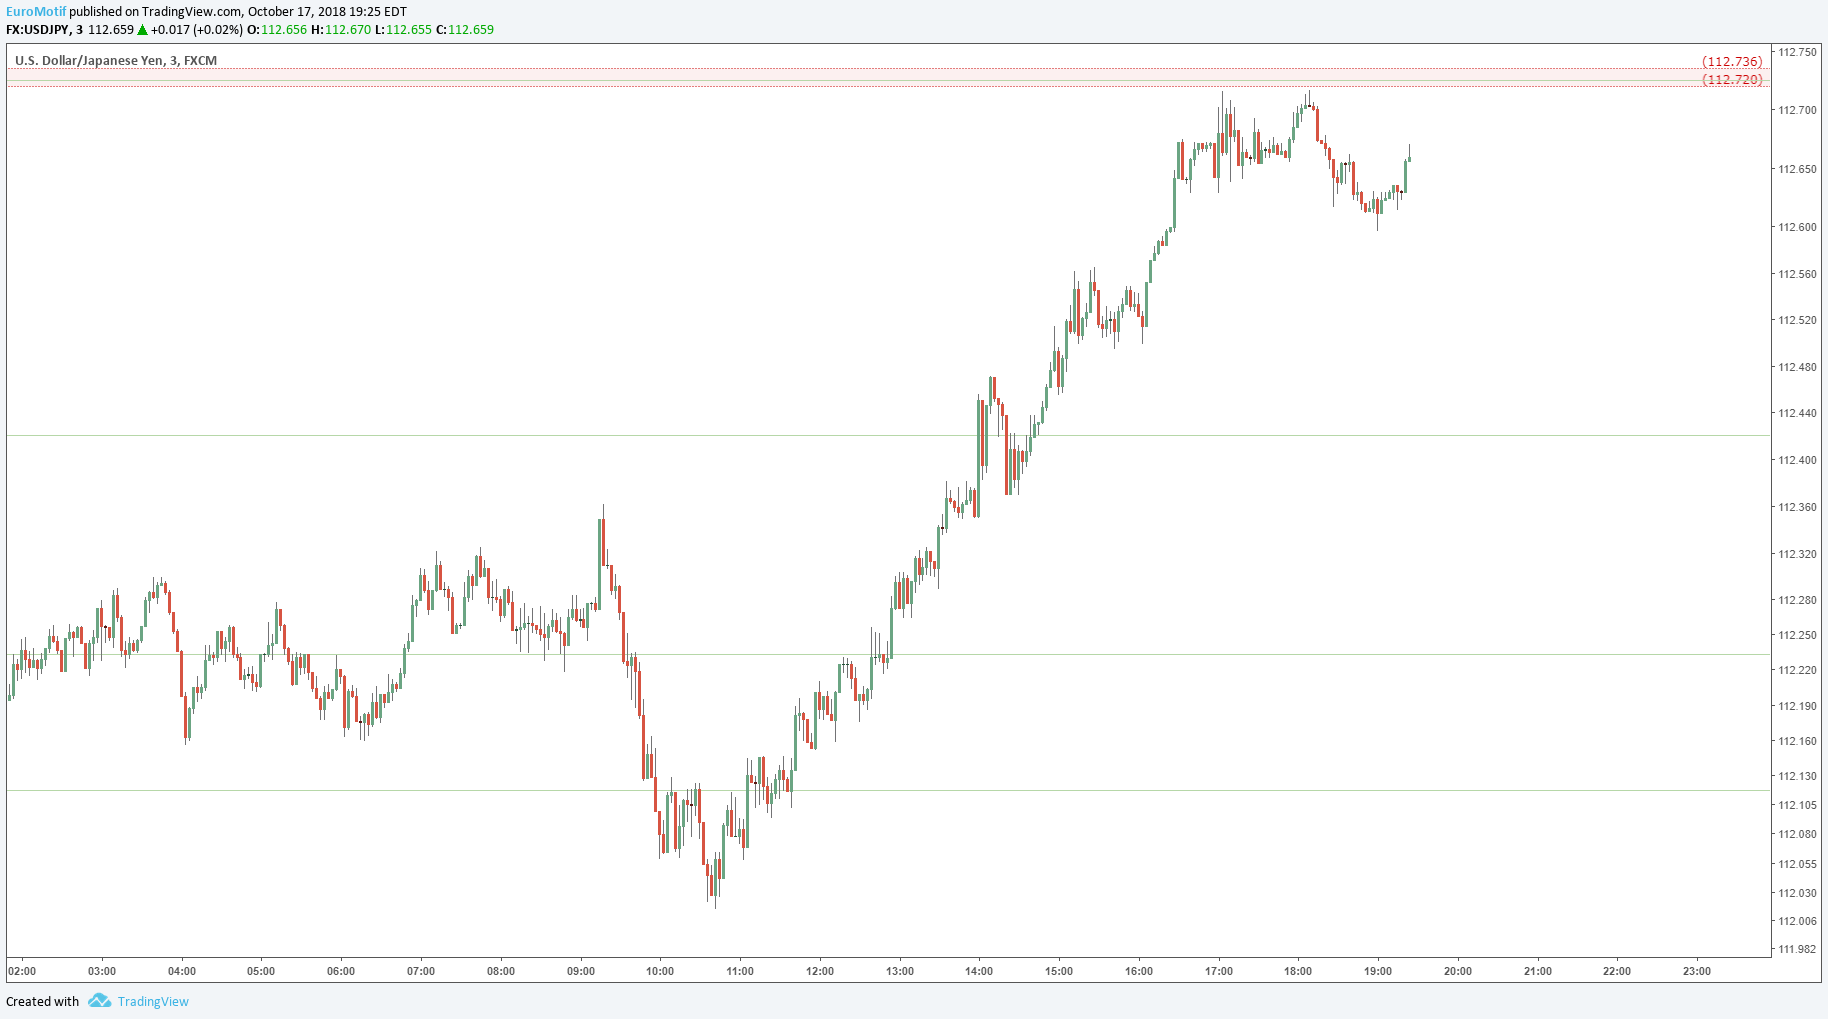Click the 12:00 time axis label
1828x1019 pixels.
click(x=820, y=971)
